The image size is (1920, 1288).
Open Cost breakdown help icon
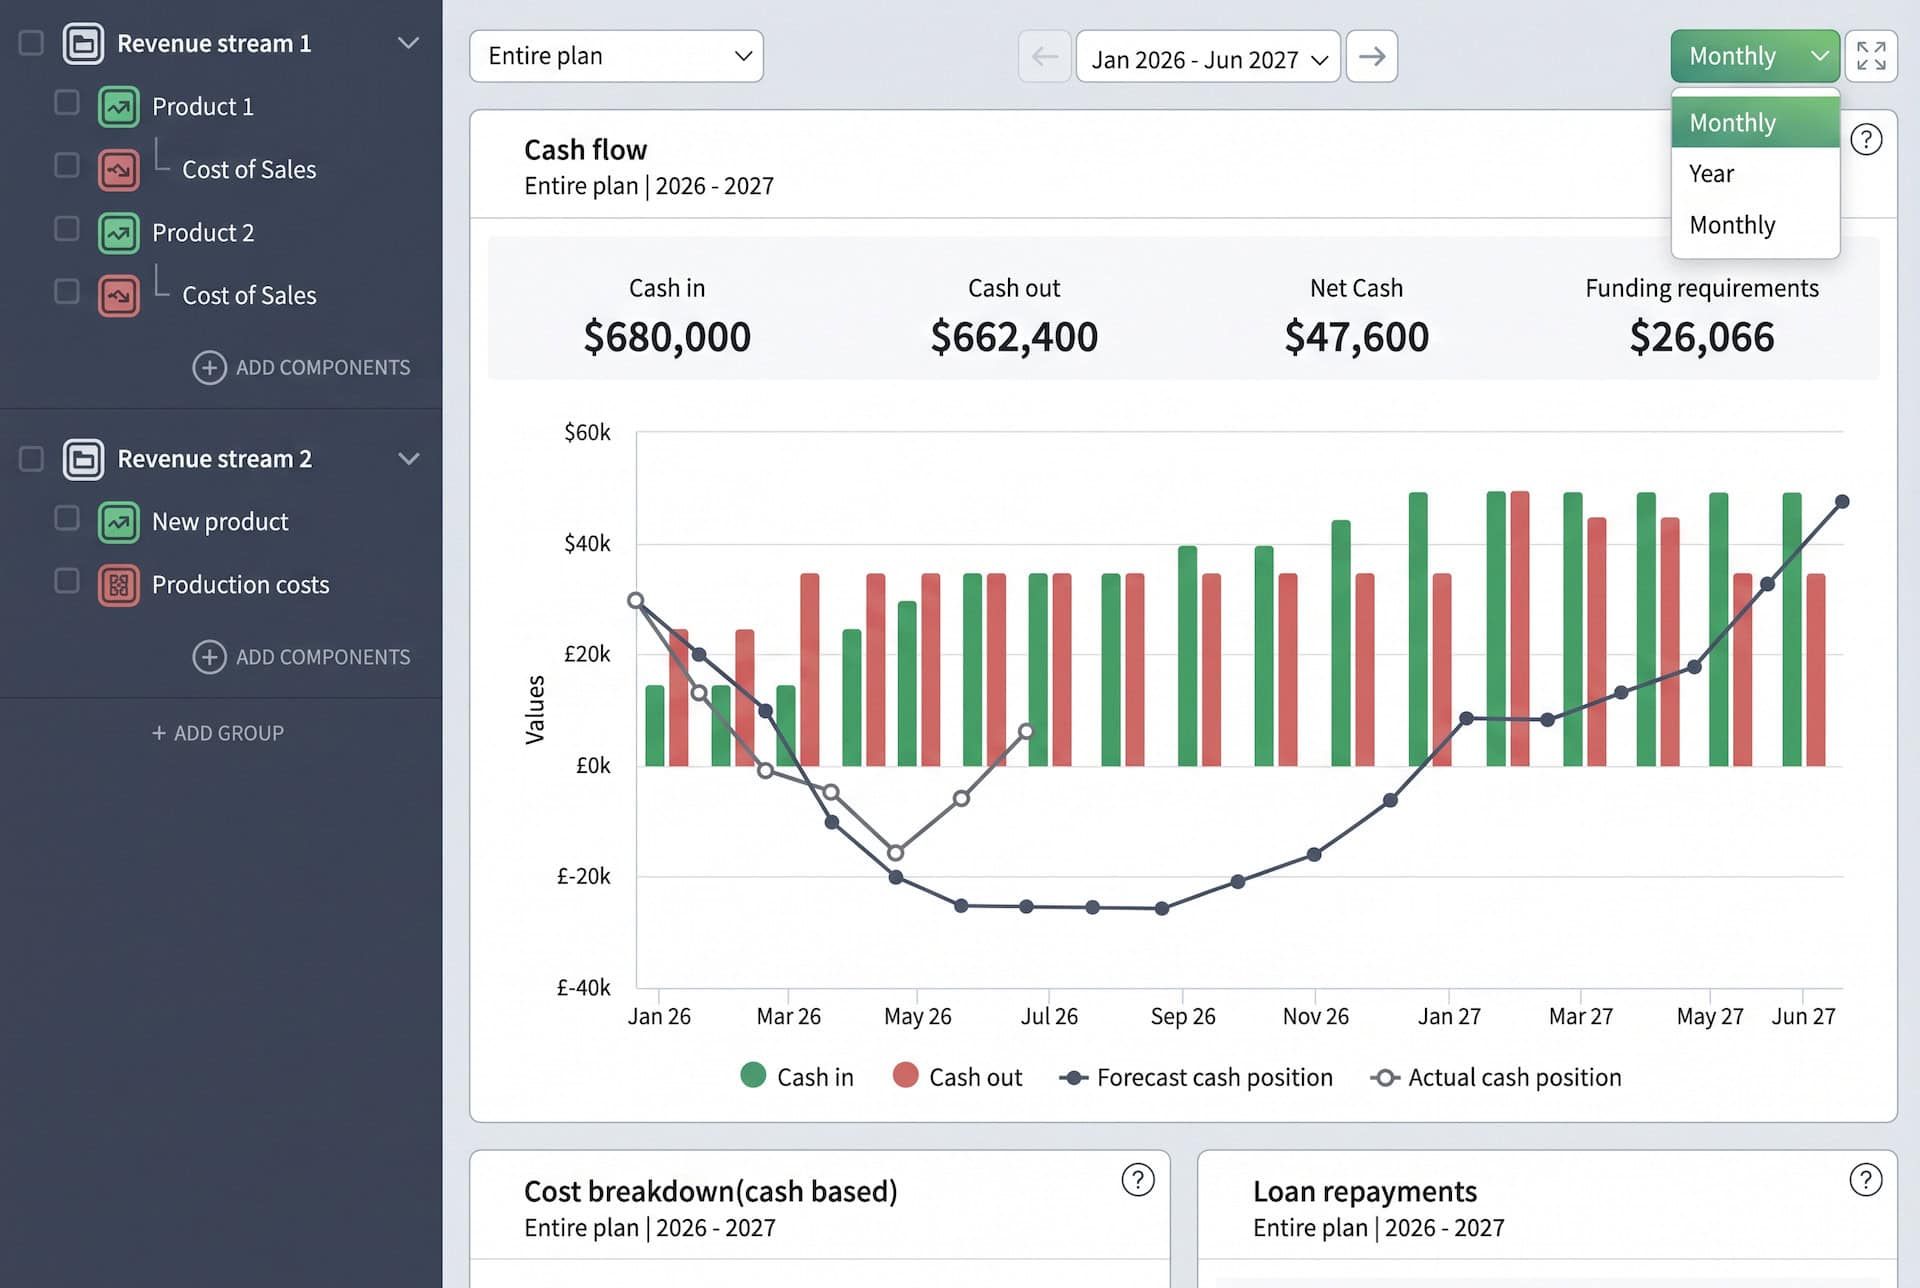[1138, 1180]
